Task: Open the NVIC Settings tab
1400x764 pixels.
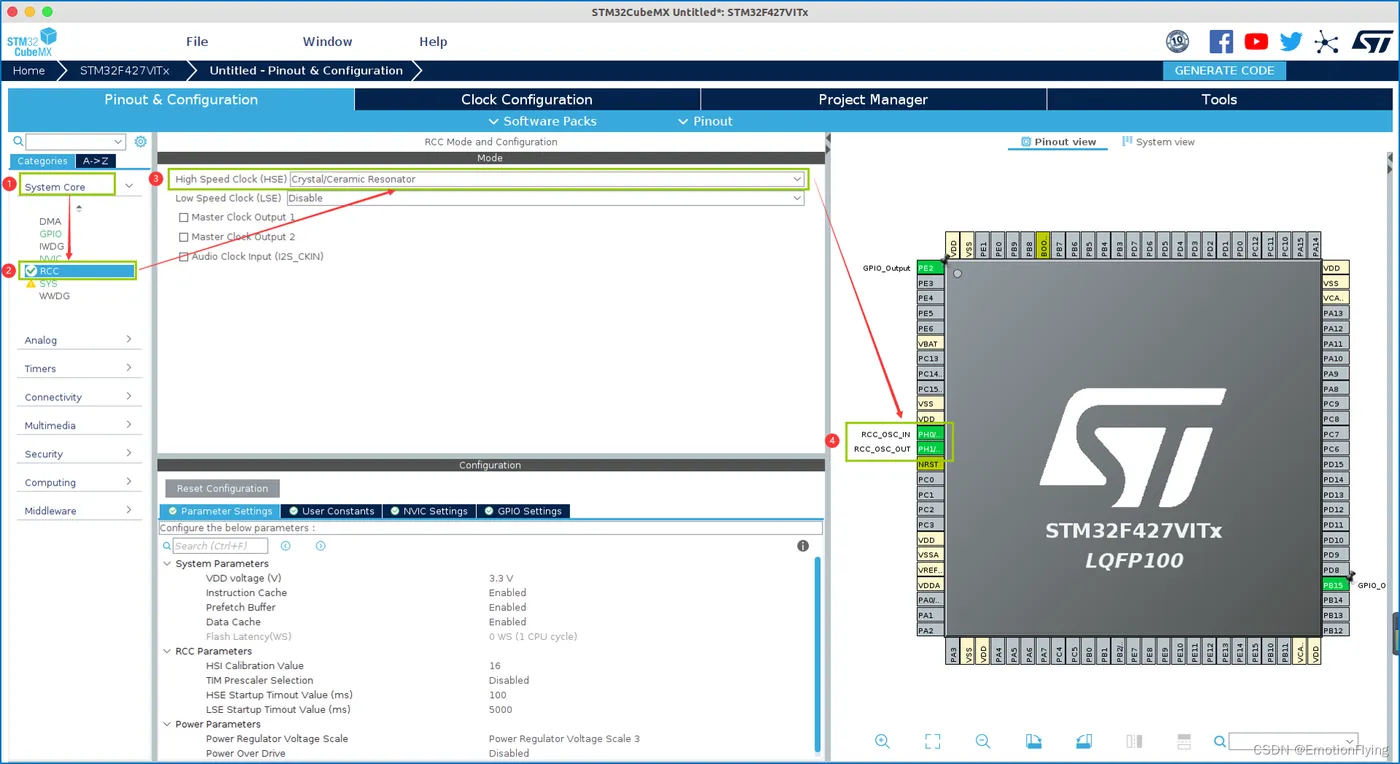Action: 428,511
